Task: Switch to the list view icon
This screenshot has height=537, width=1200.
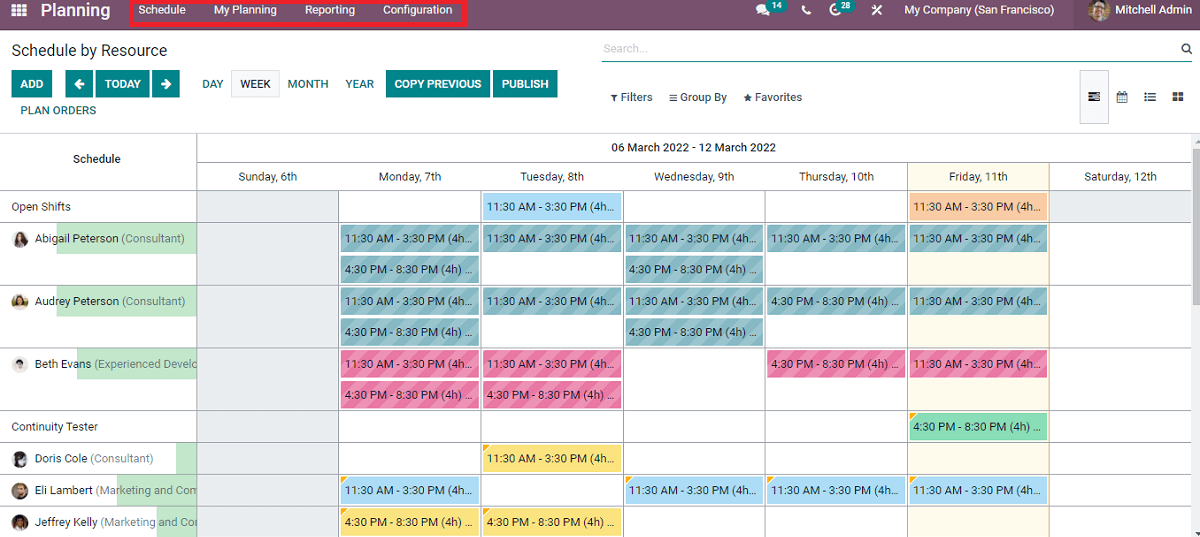Action: [x=1150, y=97]
